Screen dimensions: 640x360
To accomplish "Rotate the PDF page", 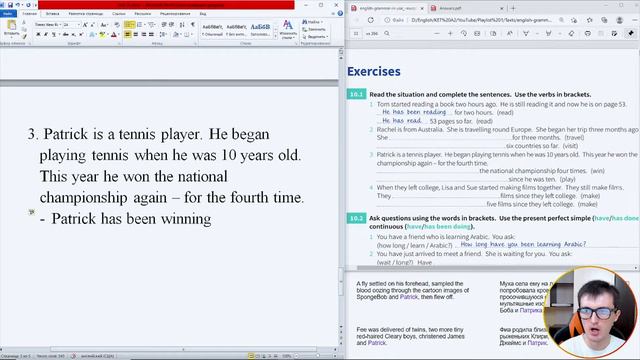I will point(464,33).
